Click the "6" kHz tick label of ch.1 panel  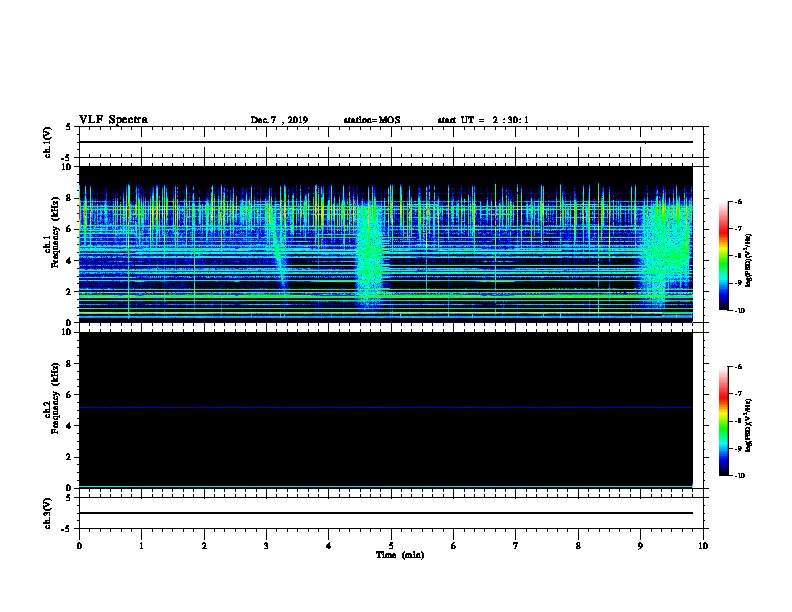pyautogui.click(x=69, y=229)
